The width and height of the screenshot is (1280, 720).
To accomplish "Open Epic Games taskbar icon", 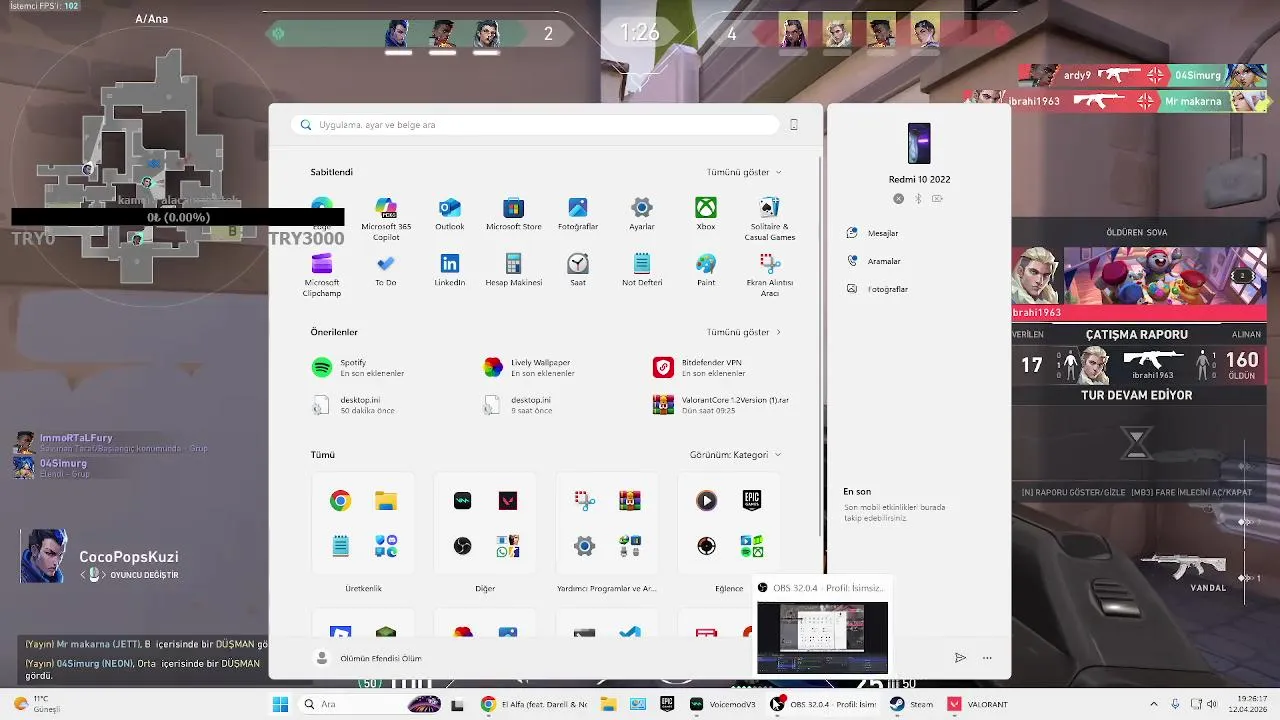I will (x=667, y=704).
